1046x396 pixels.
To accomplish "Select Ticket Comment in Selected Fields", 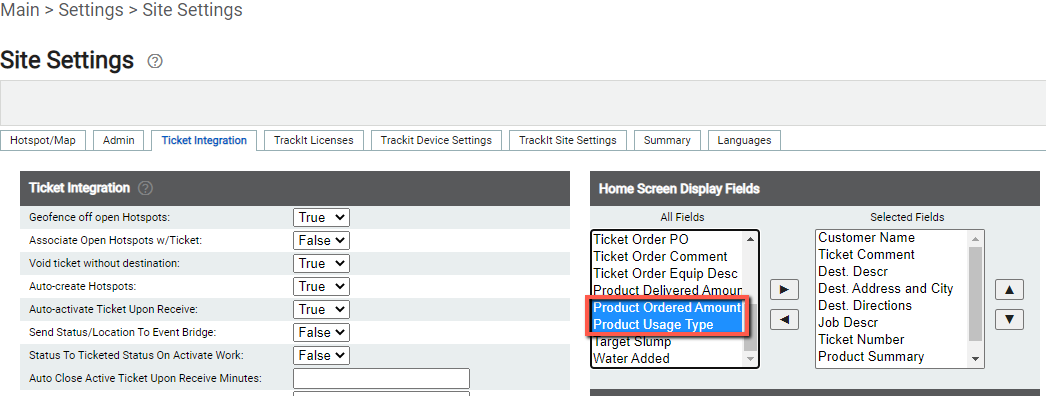I will 893,255.
